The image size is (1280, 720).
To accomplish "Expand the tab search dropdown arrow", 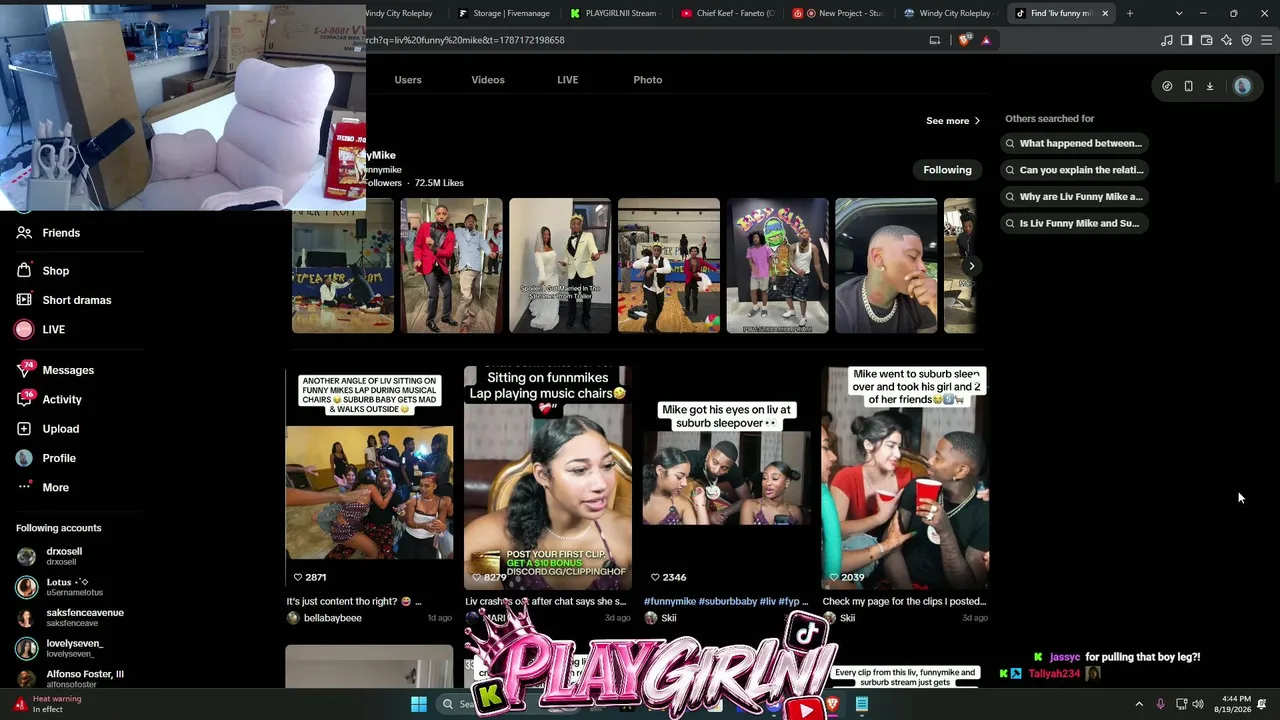I will [1179, 13].
